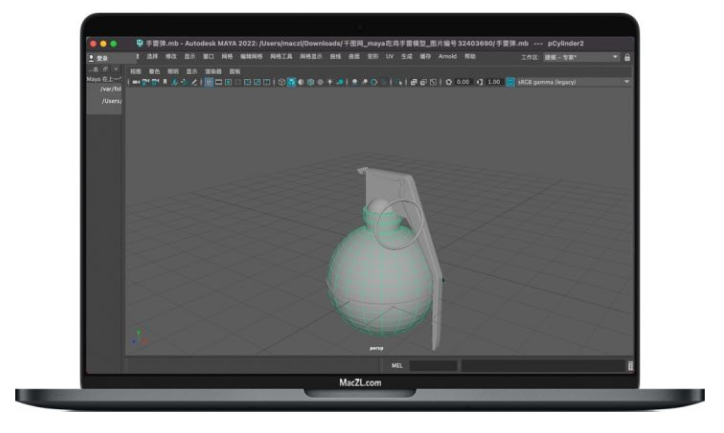The image size is (724, 433).
Task: Click the MEL command language label
Action: tap(397, 366)
